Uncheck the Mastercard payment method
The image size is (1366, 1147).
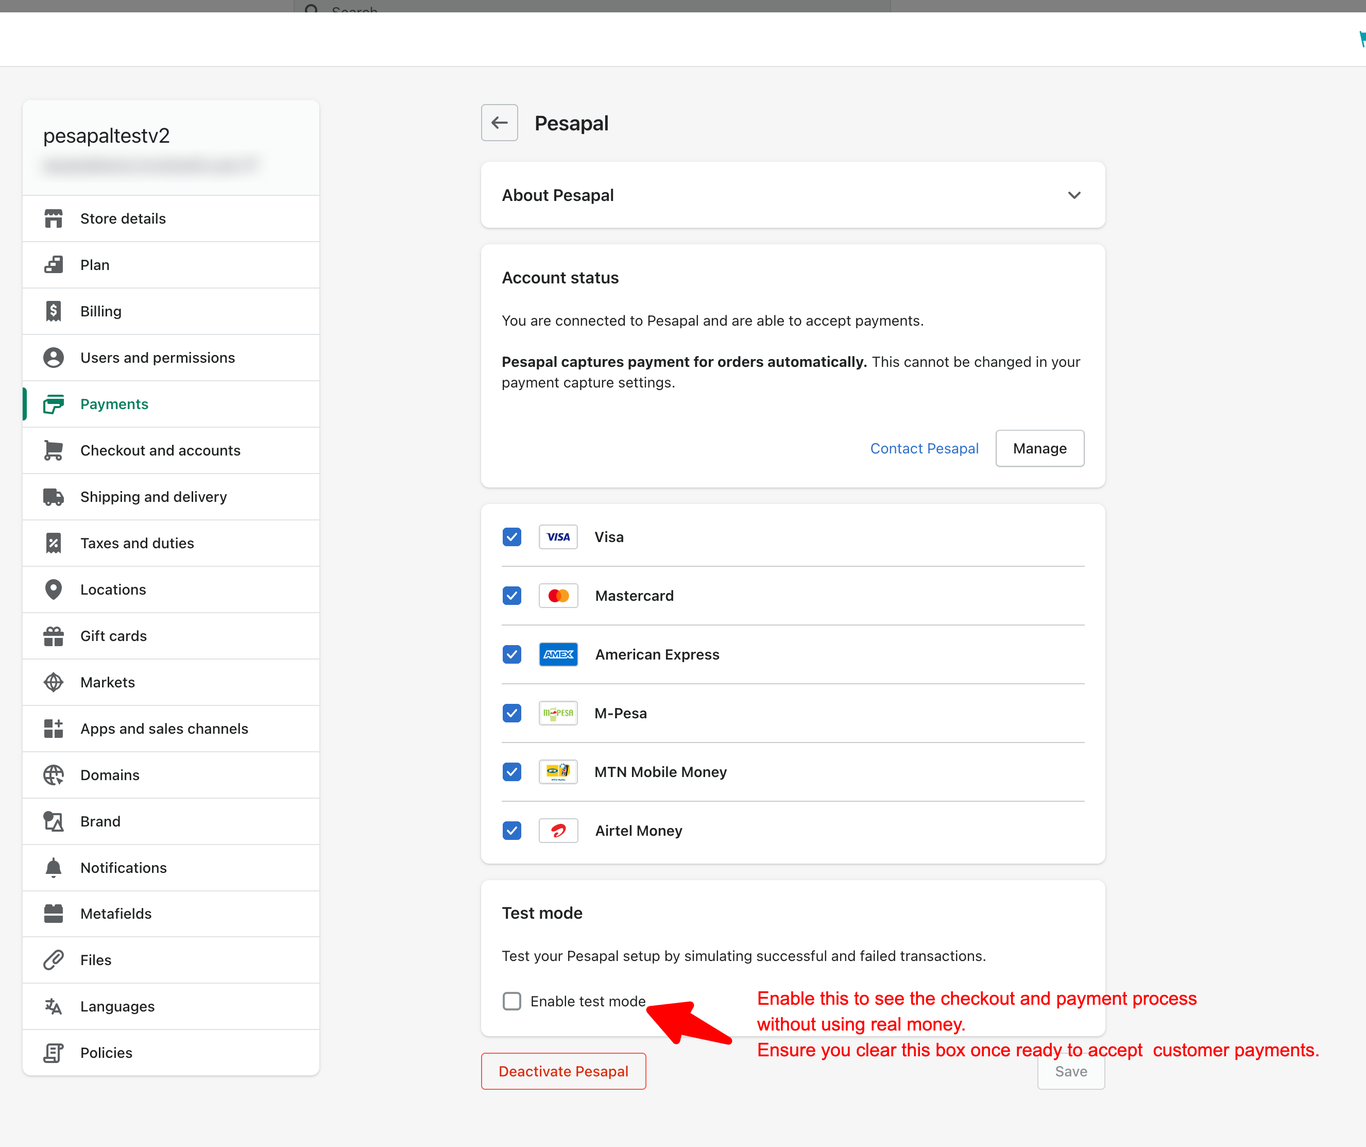coord(512,596)
